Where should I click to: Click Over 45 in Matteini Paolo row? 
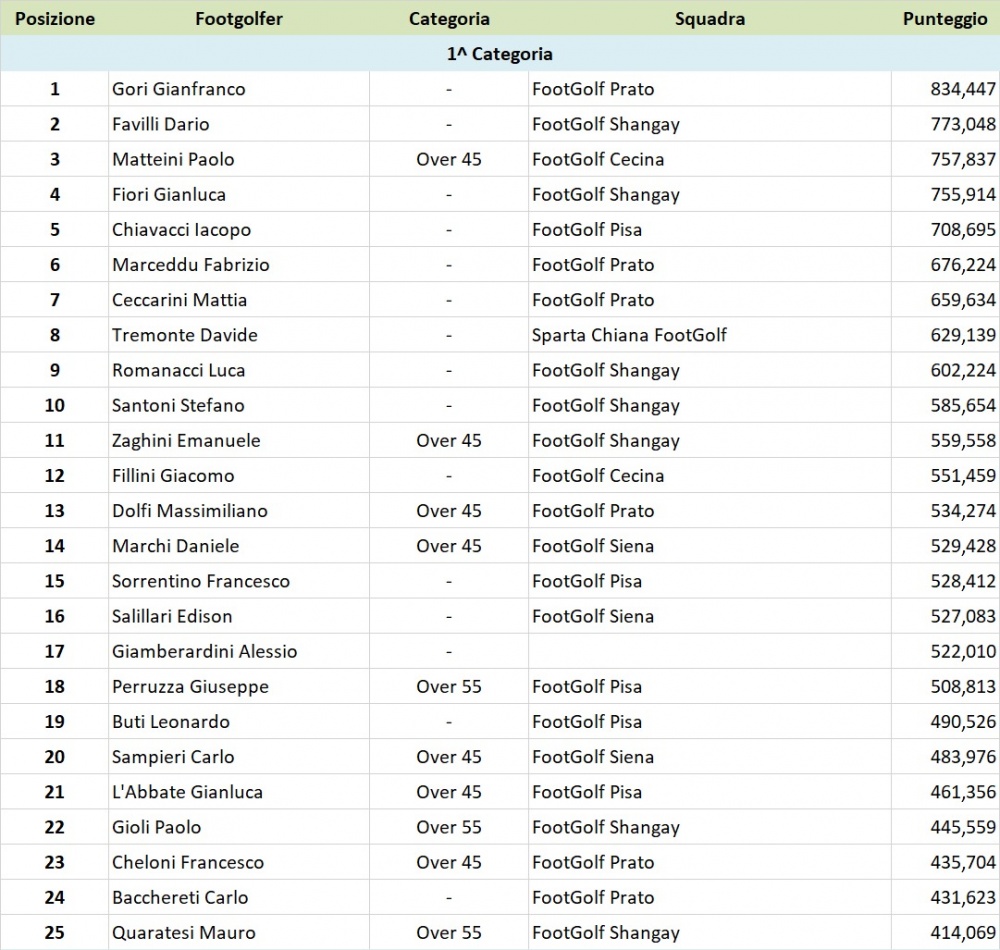pos(449,159)
